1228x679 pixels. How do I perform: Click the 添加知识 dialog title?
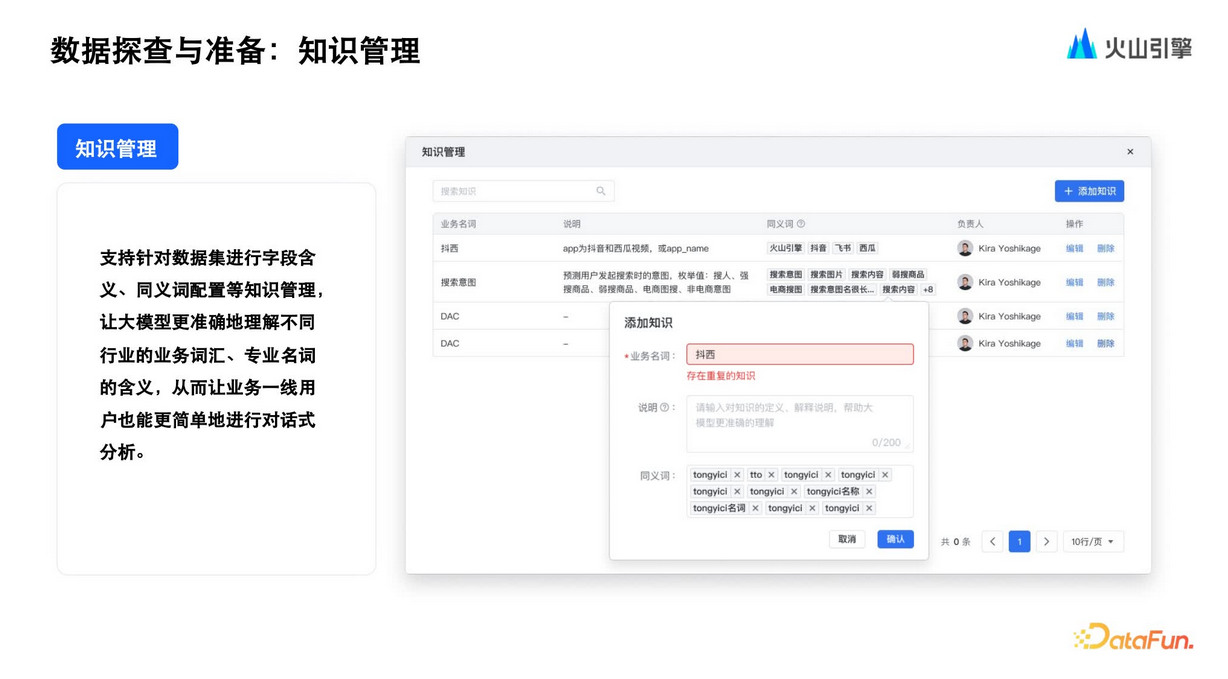[x=648, y=323]
